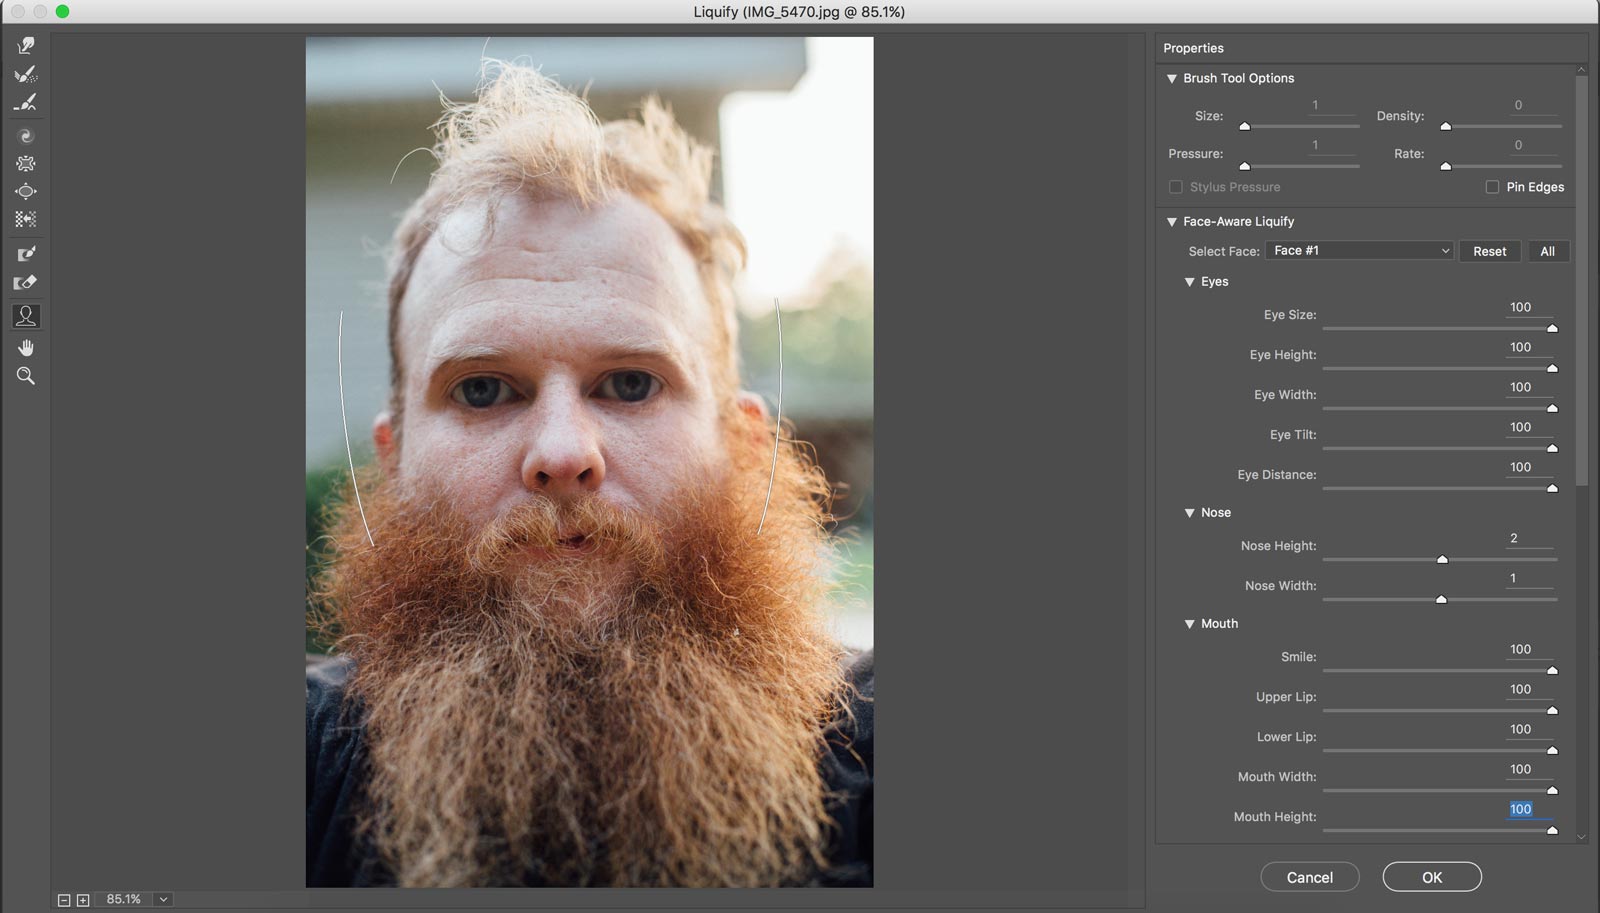Image resolution: width=1600 pixels, height=913 pixels.
Task: Choose the Twirl Clockwise tool
Action: pos(26,136)
